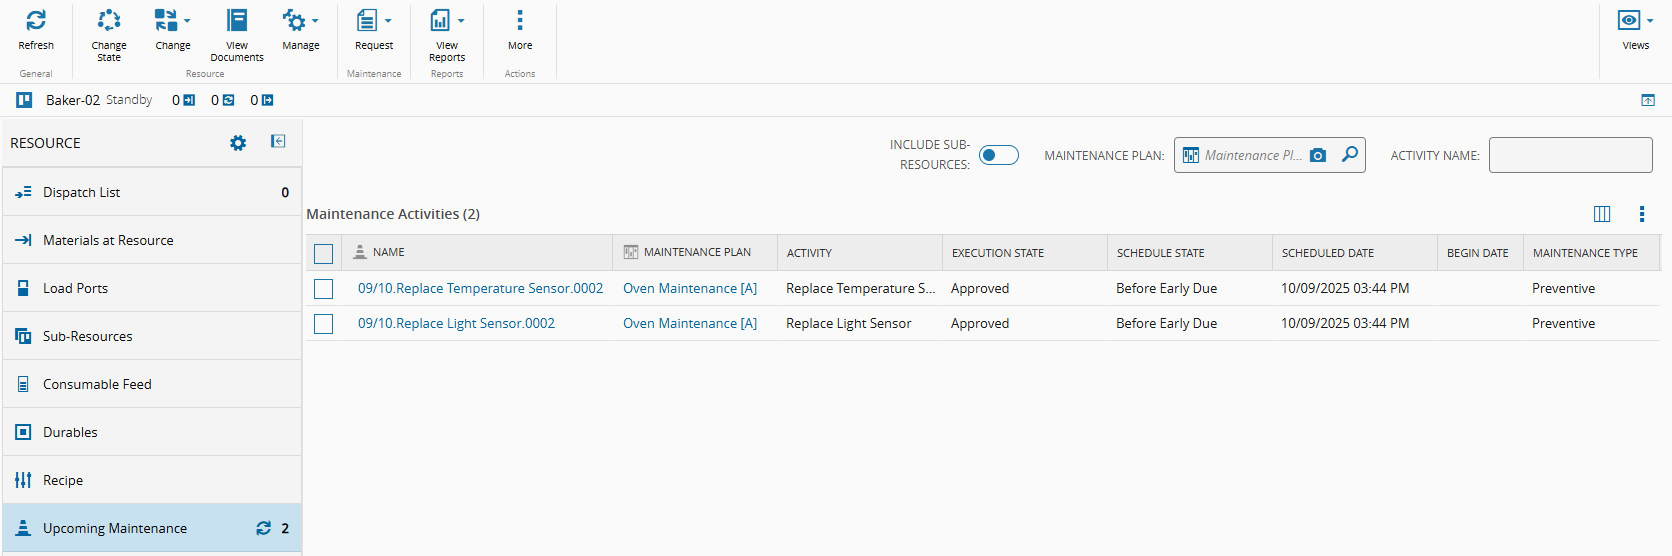Click the processed materials counter icon
Viewport: 1672px width, 556px height.
(267, 100)
